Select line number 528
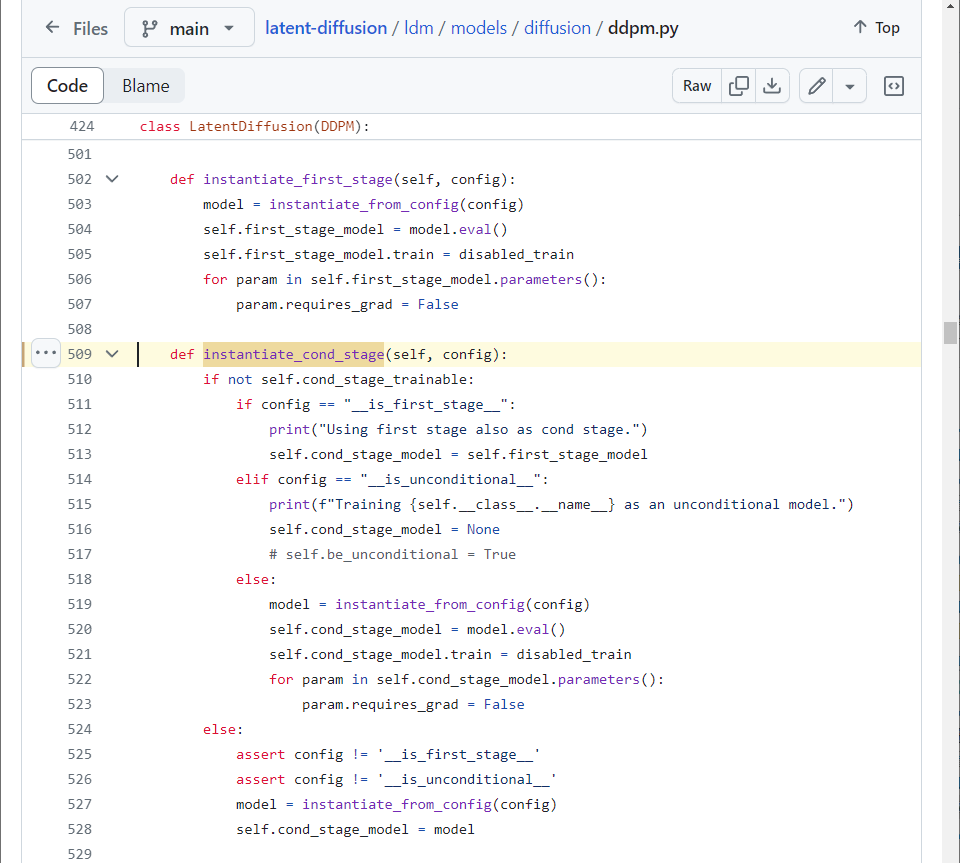This screenshot has width=960, height=863. coord(80,829)
